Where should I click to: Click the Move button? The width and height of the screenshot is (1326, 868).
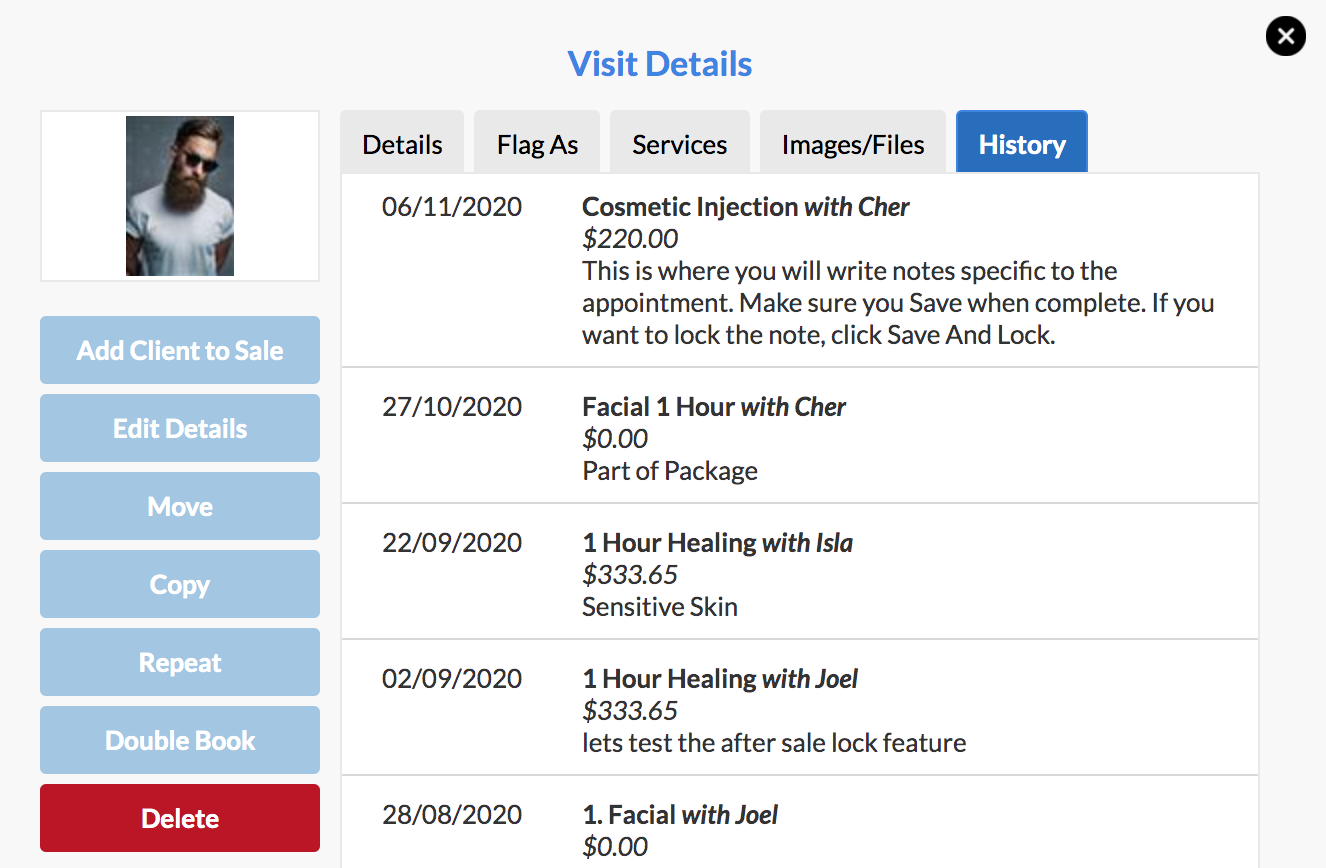[x=180, y=506]
